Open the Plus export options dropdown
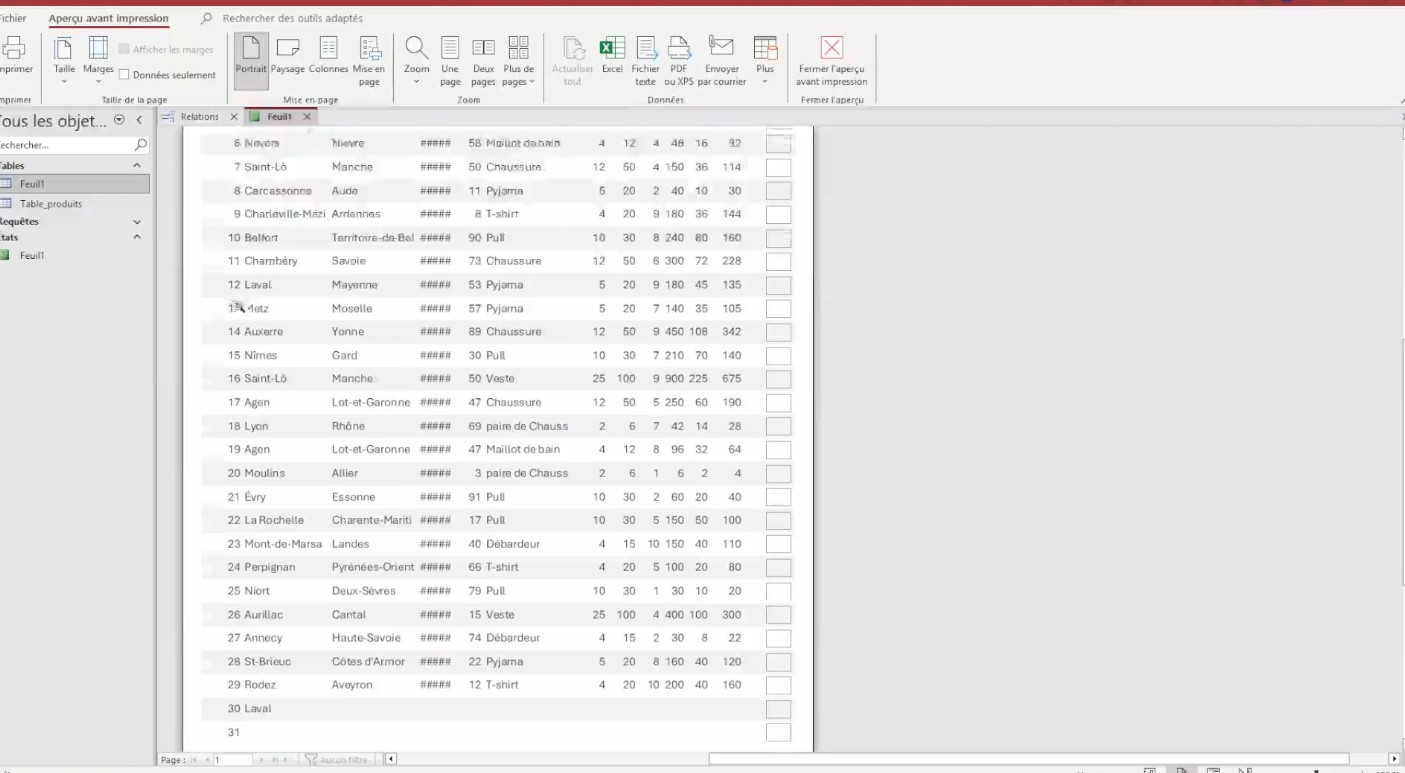Image resolution: width=1405 pixels, height=773 pixels. [x=765, y=61]
